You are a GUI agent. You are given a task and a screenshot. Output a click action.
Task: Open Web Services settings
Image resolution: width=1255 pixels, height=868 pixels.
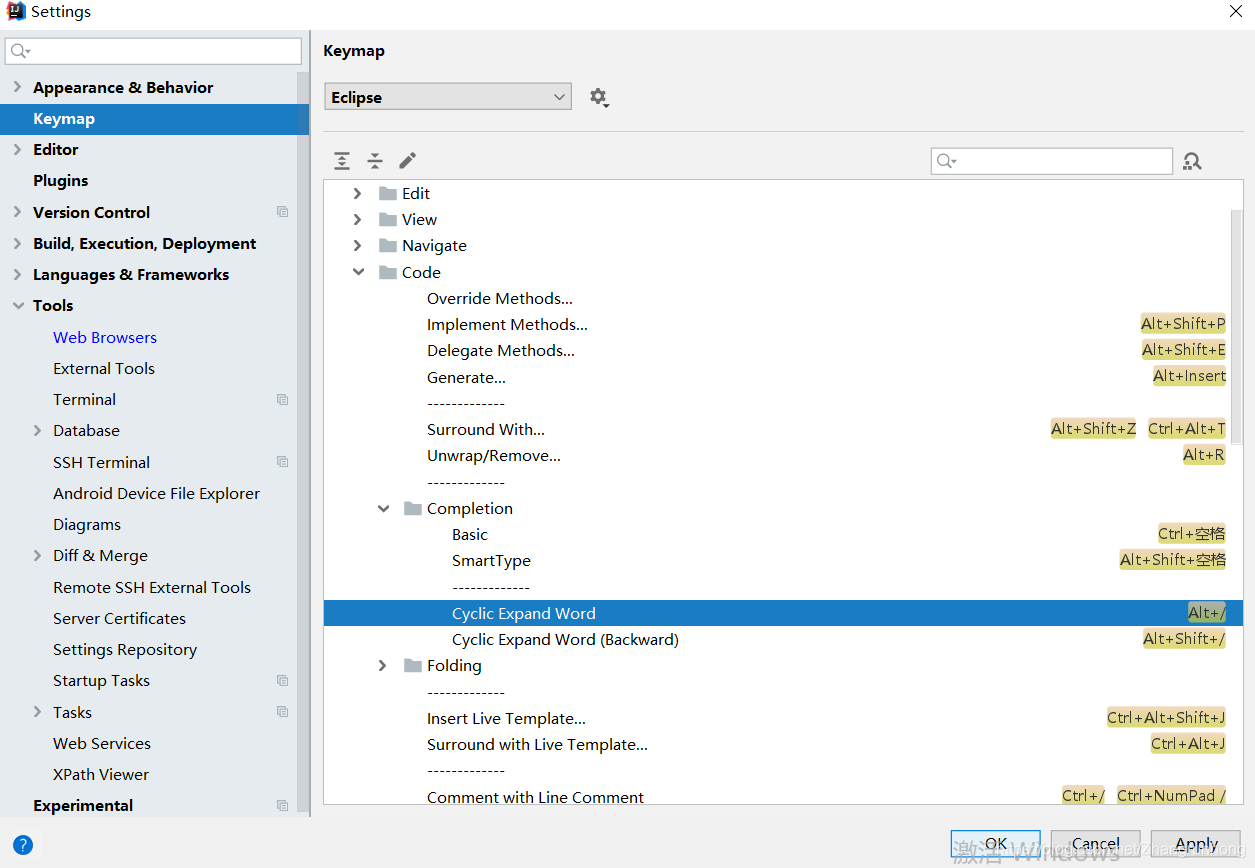tap(102, 743)
